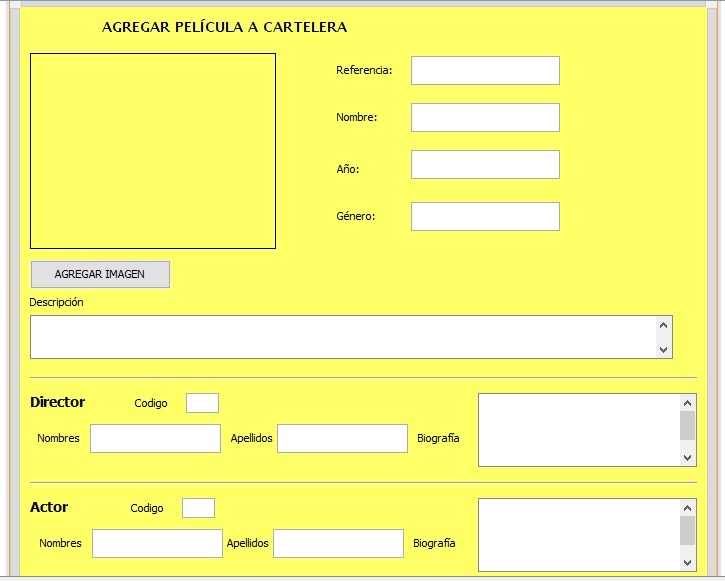Click the Actor 'Codigo' label
725x581 pixels.
coord(147,508)
